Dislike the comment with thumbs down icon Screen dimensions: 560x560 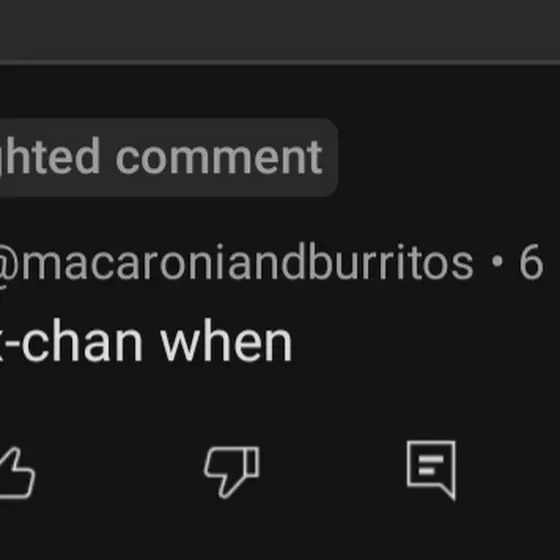point(232,472)
